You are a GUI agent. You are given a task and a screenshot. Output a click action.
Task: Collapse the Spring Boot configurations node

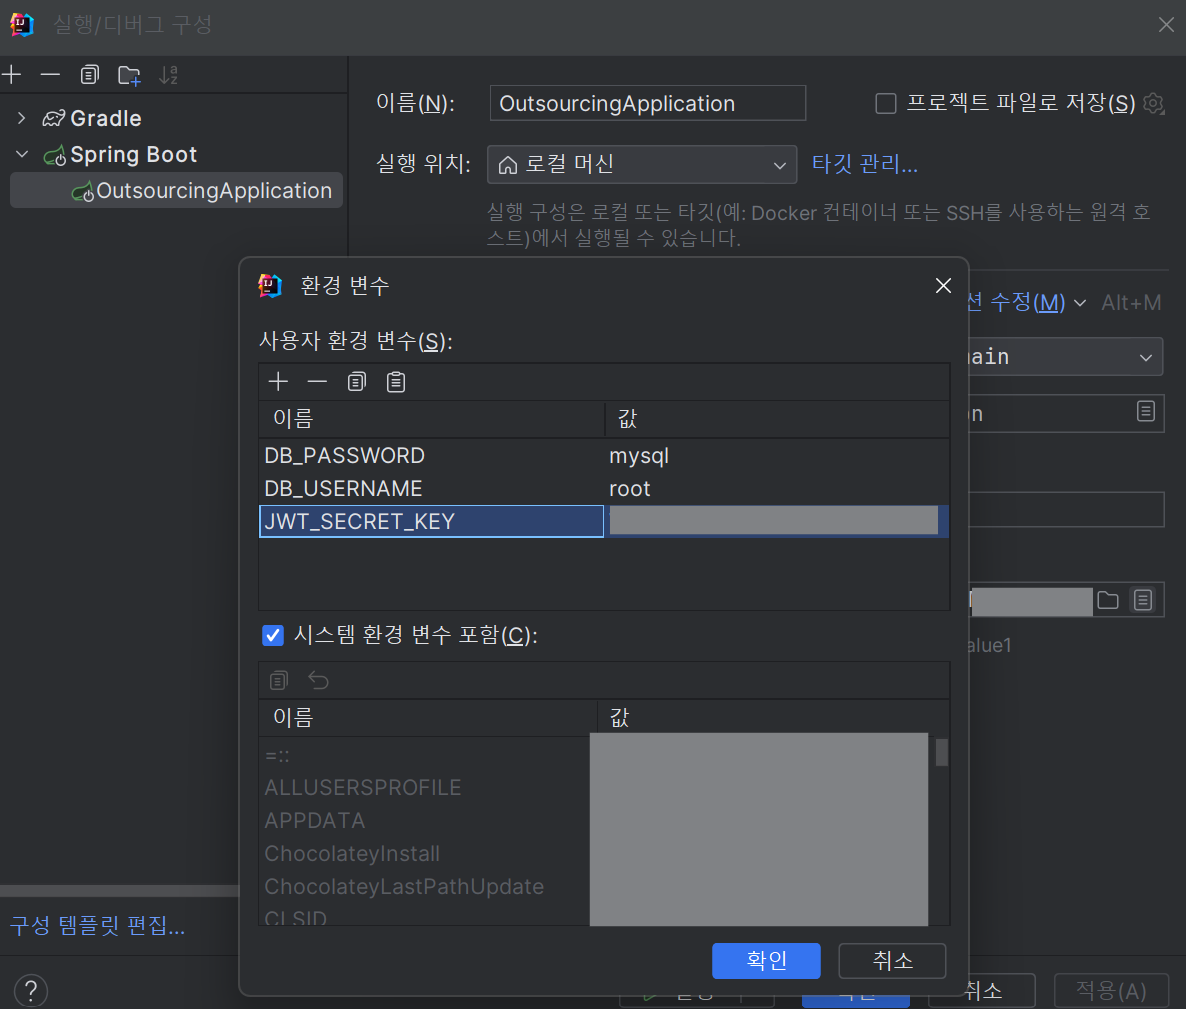[22, 154]
